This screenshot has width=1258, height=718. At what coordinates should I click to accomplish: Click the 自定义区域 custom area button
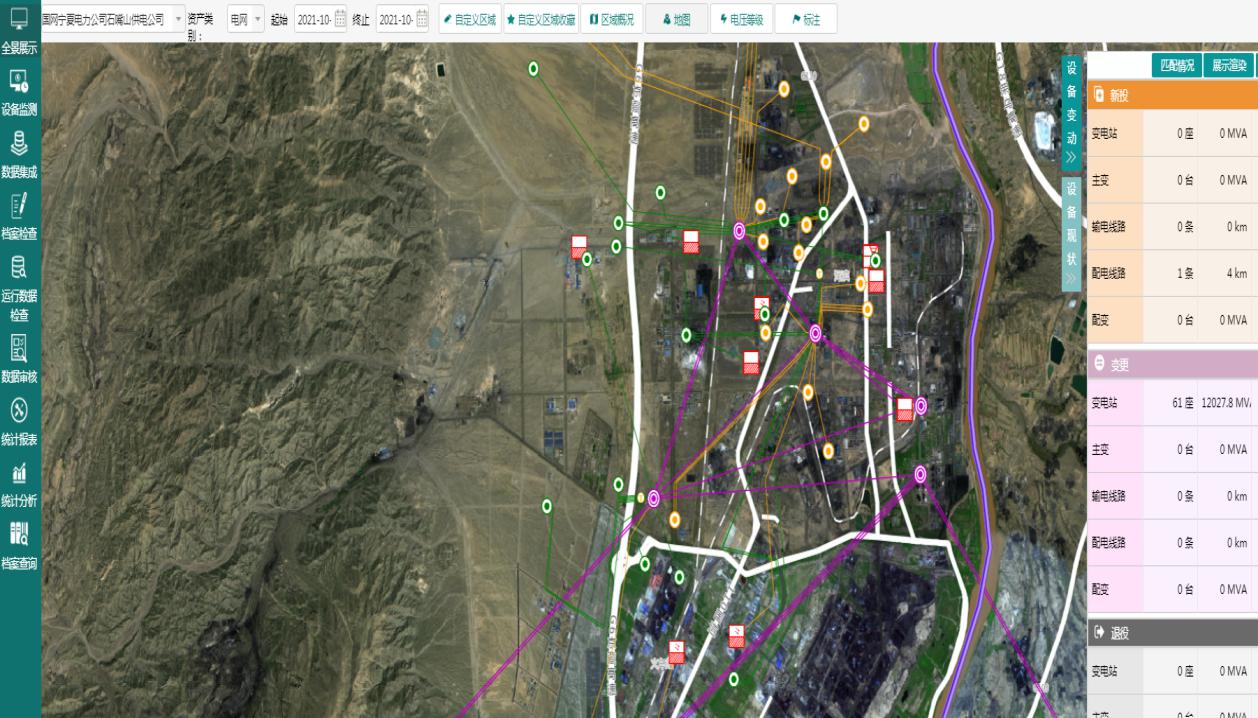pos(470,19)
